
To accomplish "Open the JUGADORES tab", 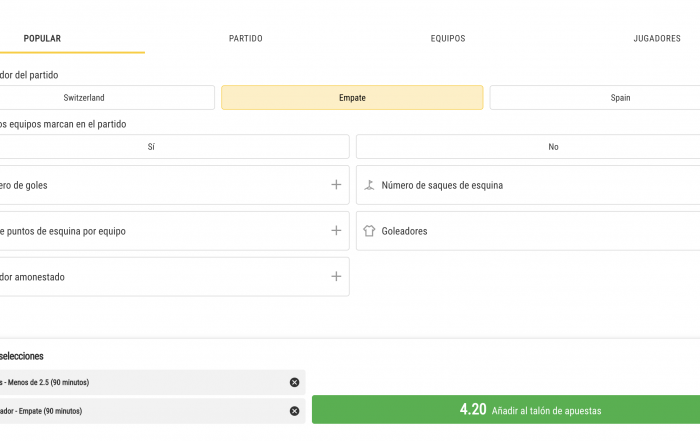I will 657,38.
